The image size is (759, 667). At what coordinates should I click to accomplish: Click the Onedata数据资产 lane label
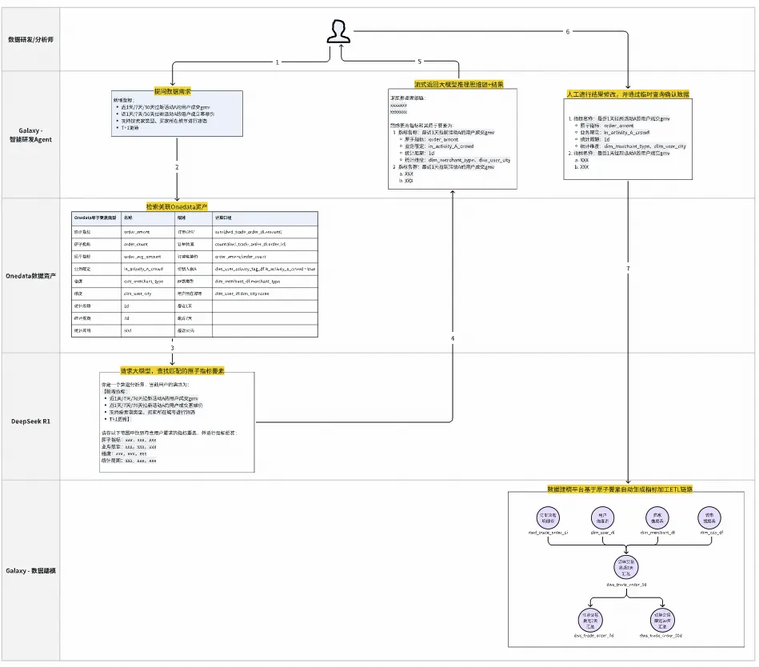[30, 276]
